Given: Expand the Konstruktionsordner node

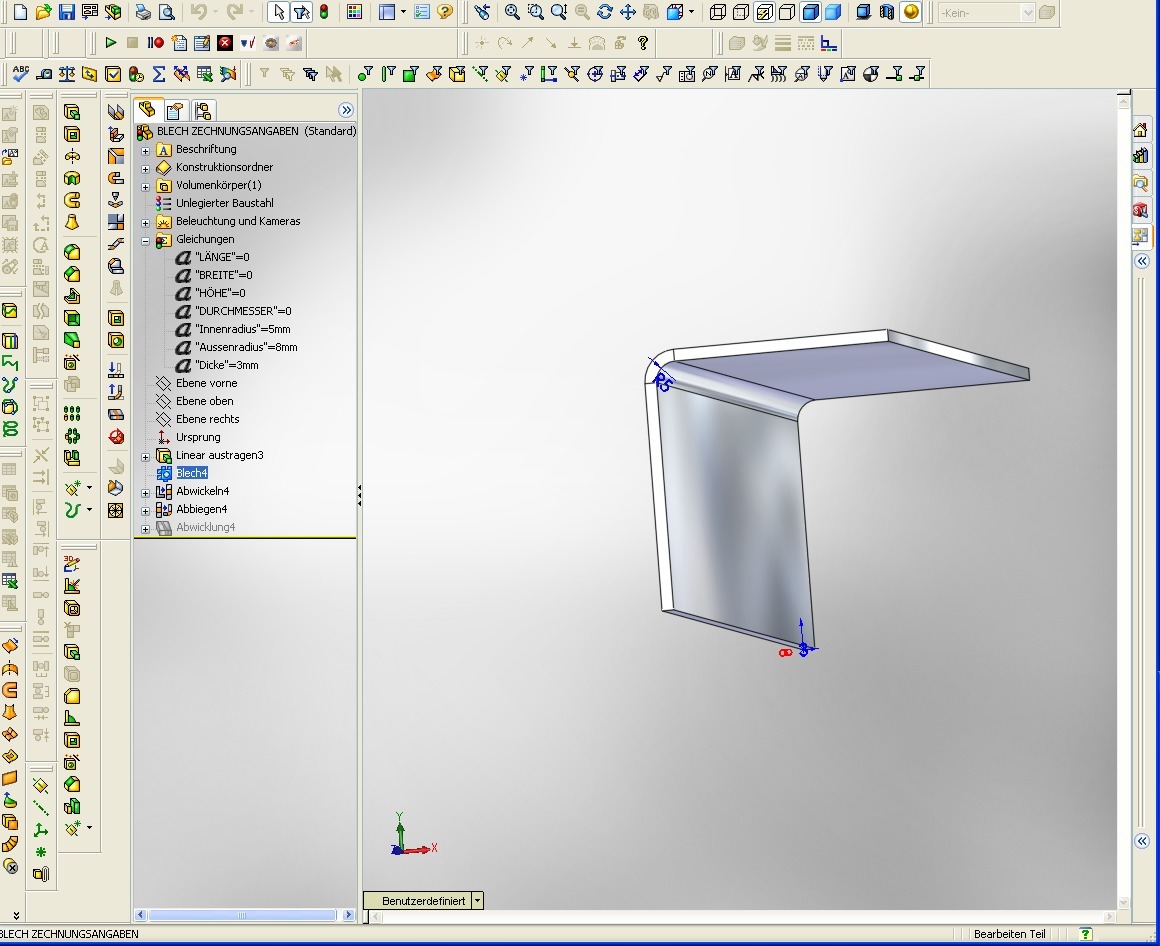Looking at the screenshot, I should pyautogui.click(x=146, y=168).
